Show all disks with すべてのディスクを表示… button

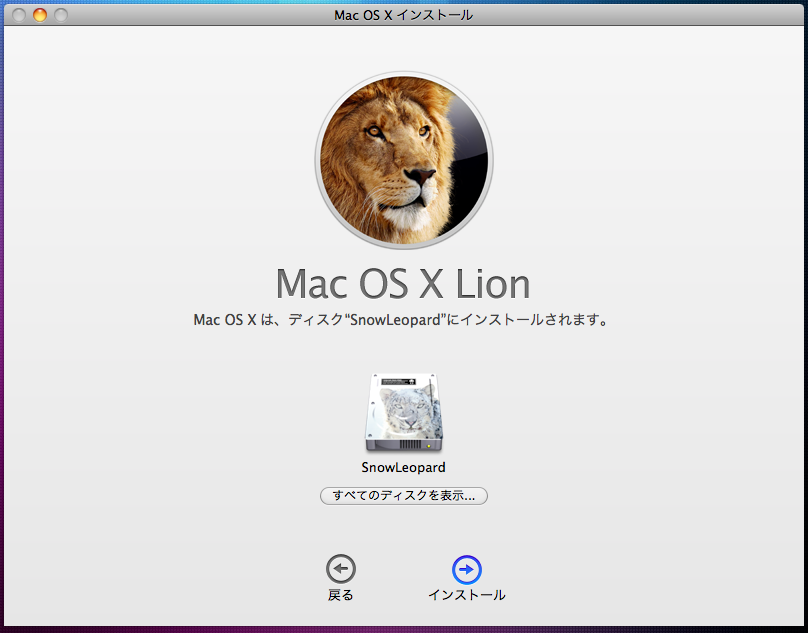click(404, 495)
